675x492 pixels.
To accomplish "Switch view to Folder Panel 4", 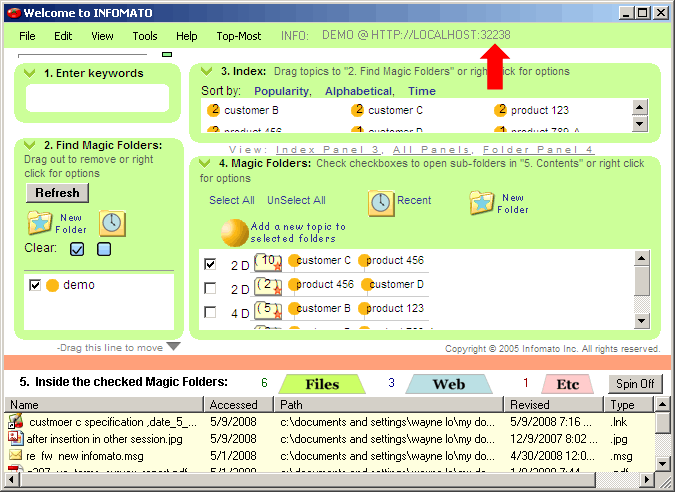I will 538,149.
